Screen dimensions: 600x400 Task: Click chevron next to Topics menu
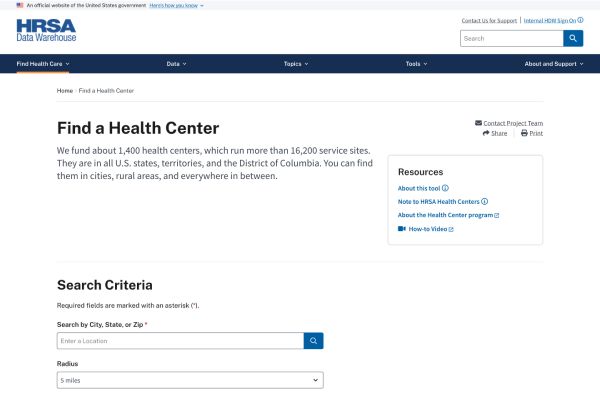click(x=306, y=64)
